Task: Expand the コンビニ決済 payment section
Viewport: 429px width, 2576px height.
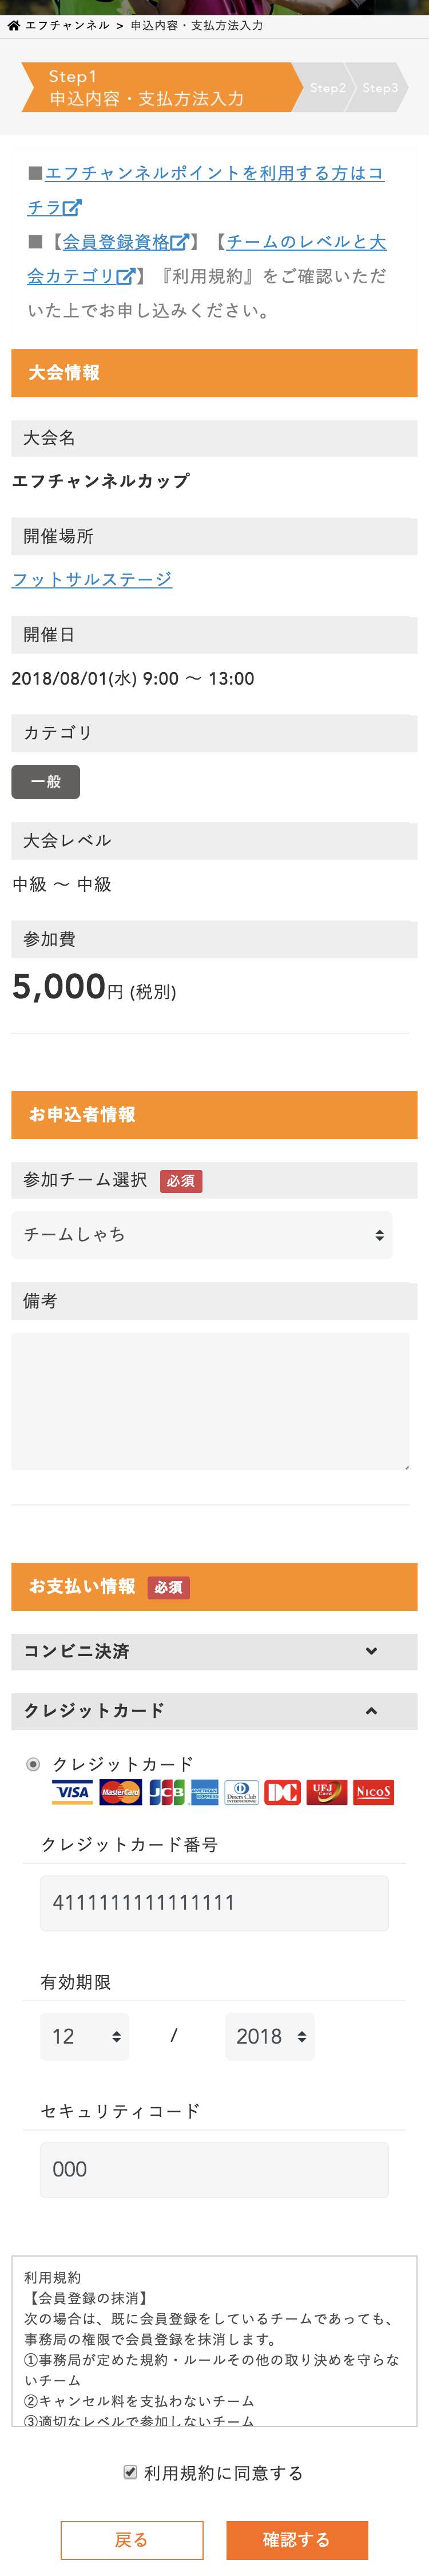Action: pos(214,1651)
